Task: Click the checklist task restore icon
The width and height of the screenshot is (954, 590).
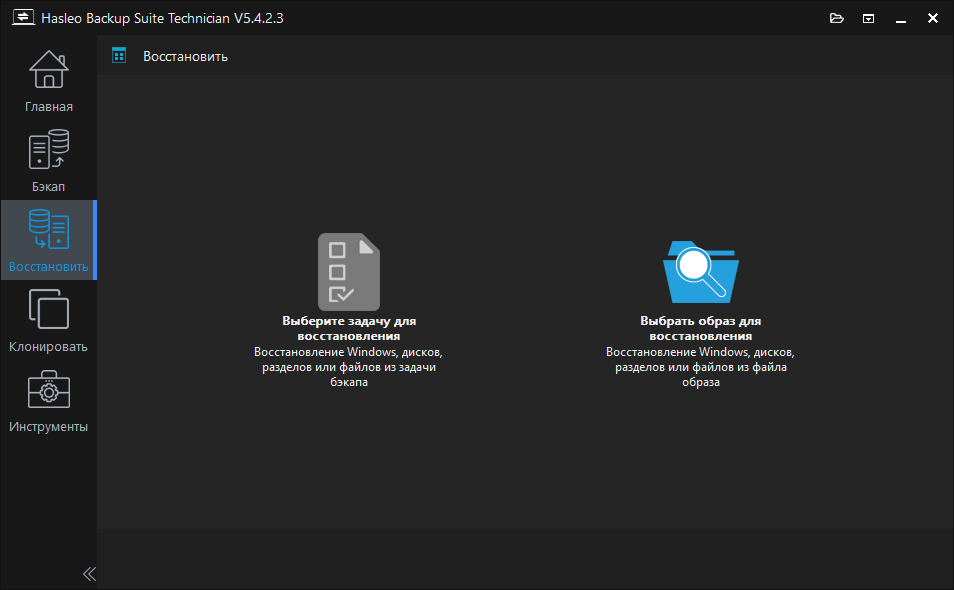Action: pos(349,272)
